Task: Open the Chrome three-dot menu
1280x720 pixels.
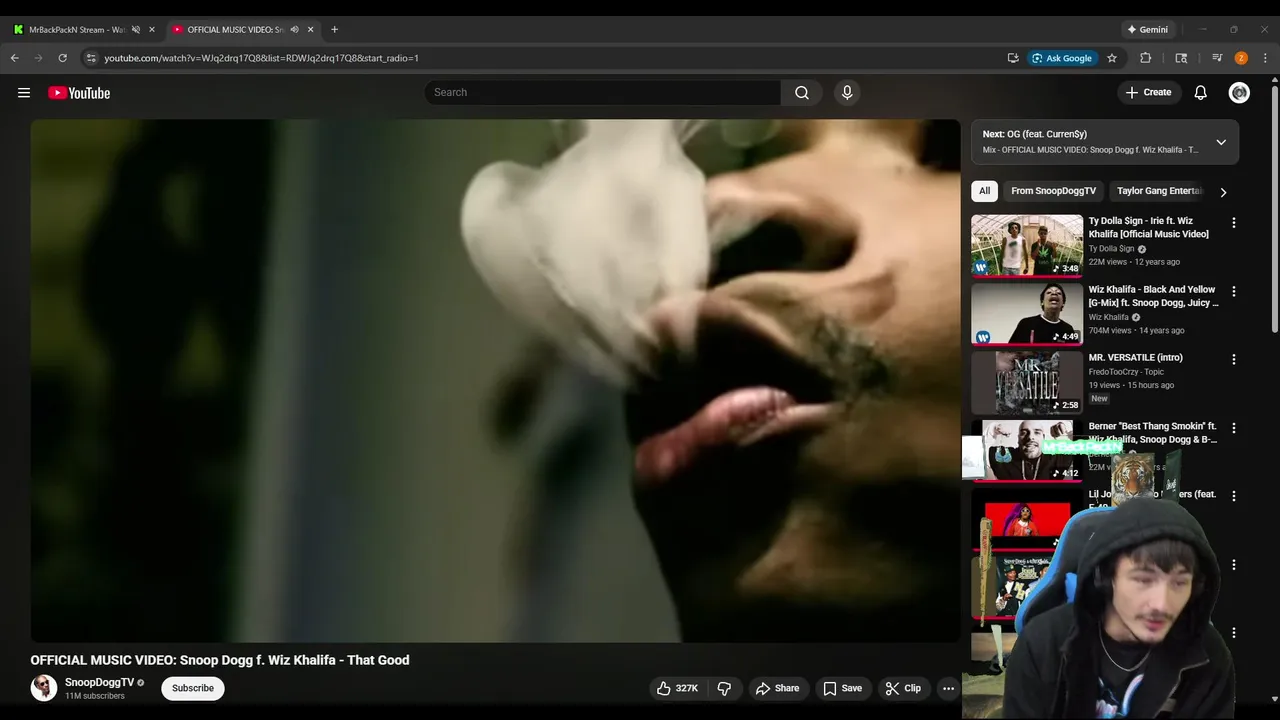Action: pos(1265,58)
